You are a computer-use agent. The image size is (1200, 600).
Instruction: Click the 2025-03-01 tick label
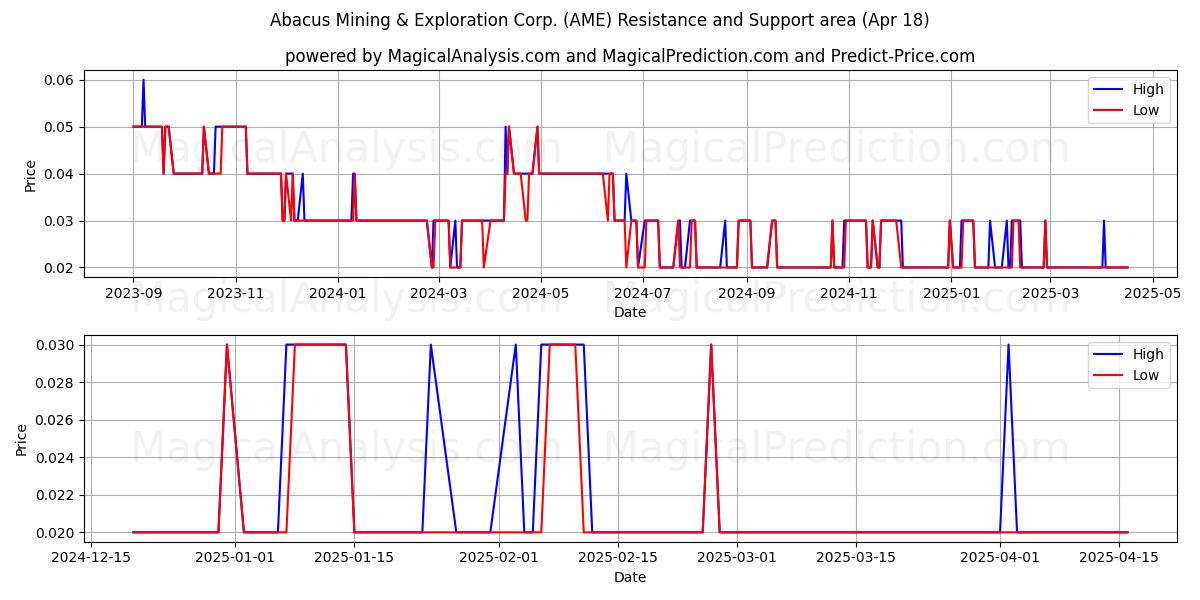click(736, 558)
